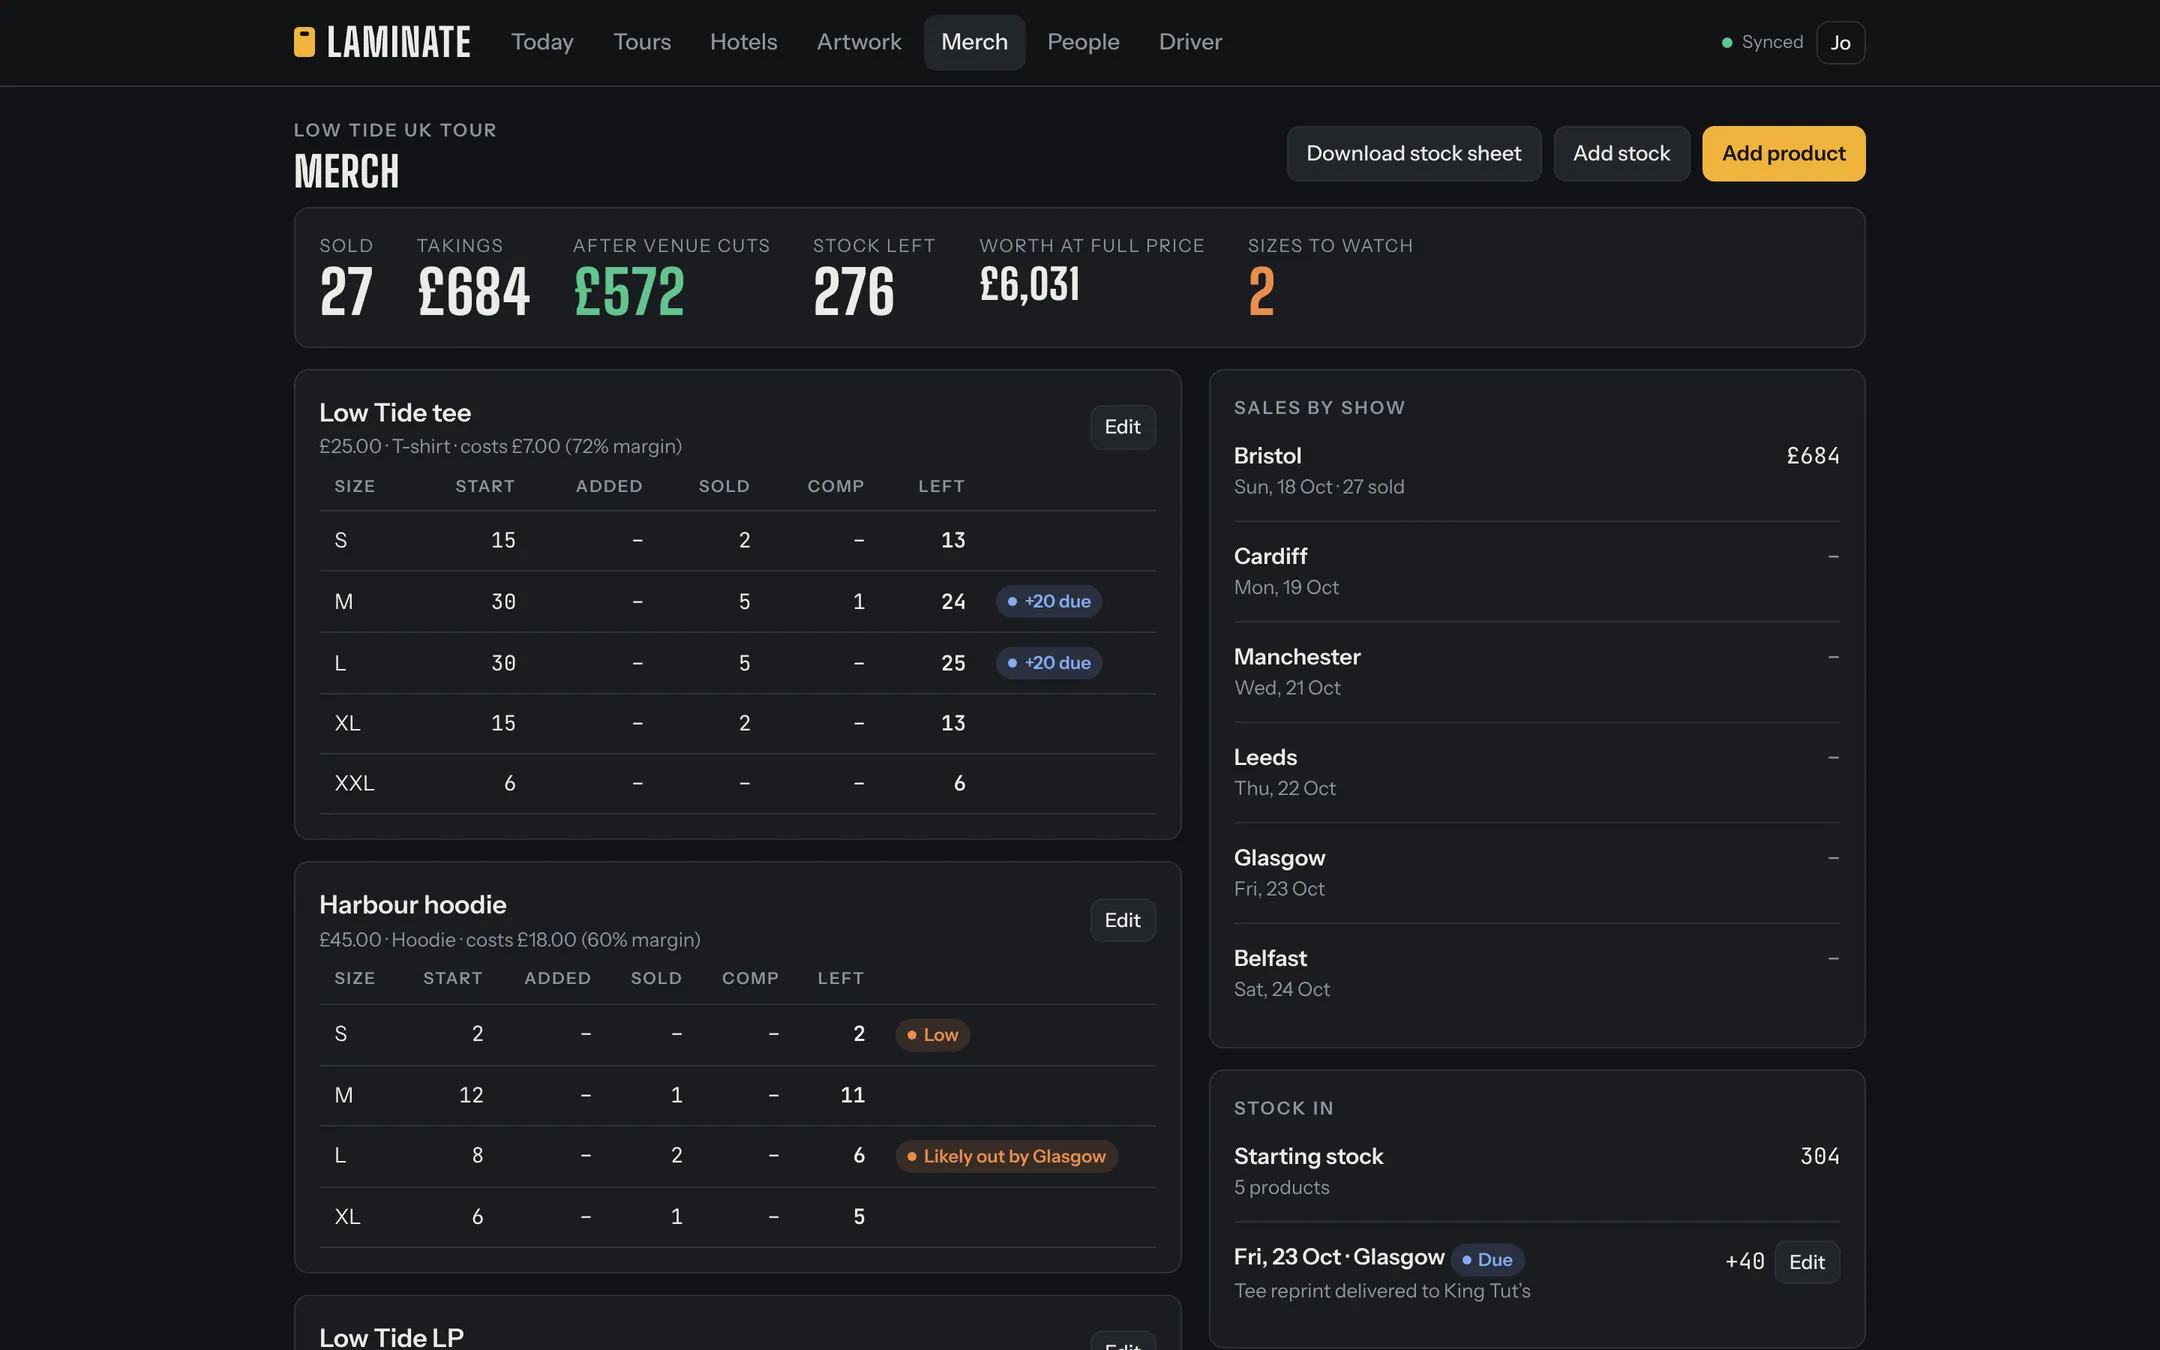Switch to the Tours tab

(642, 42)
